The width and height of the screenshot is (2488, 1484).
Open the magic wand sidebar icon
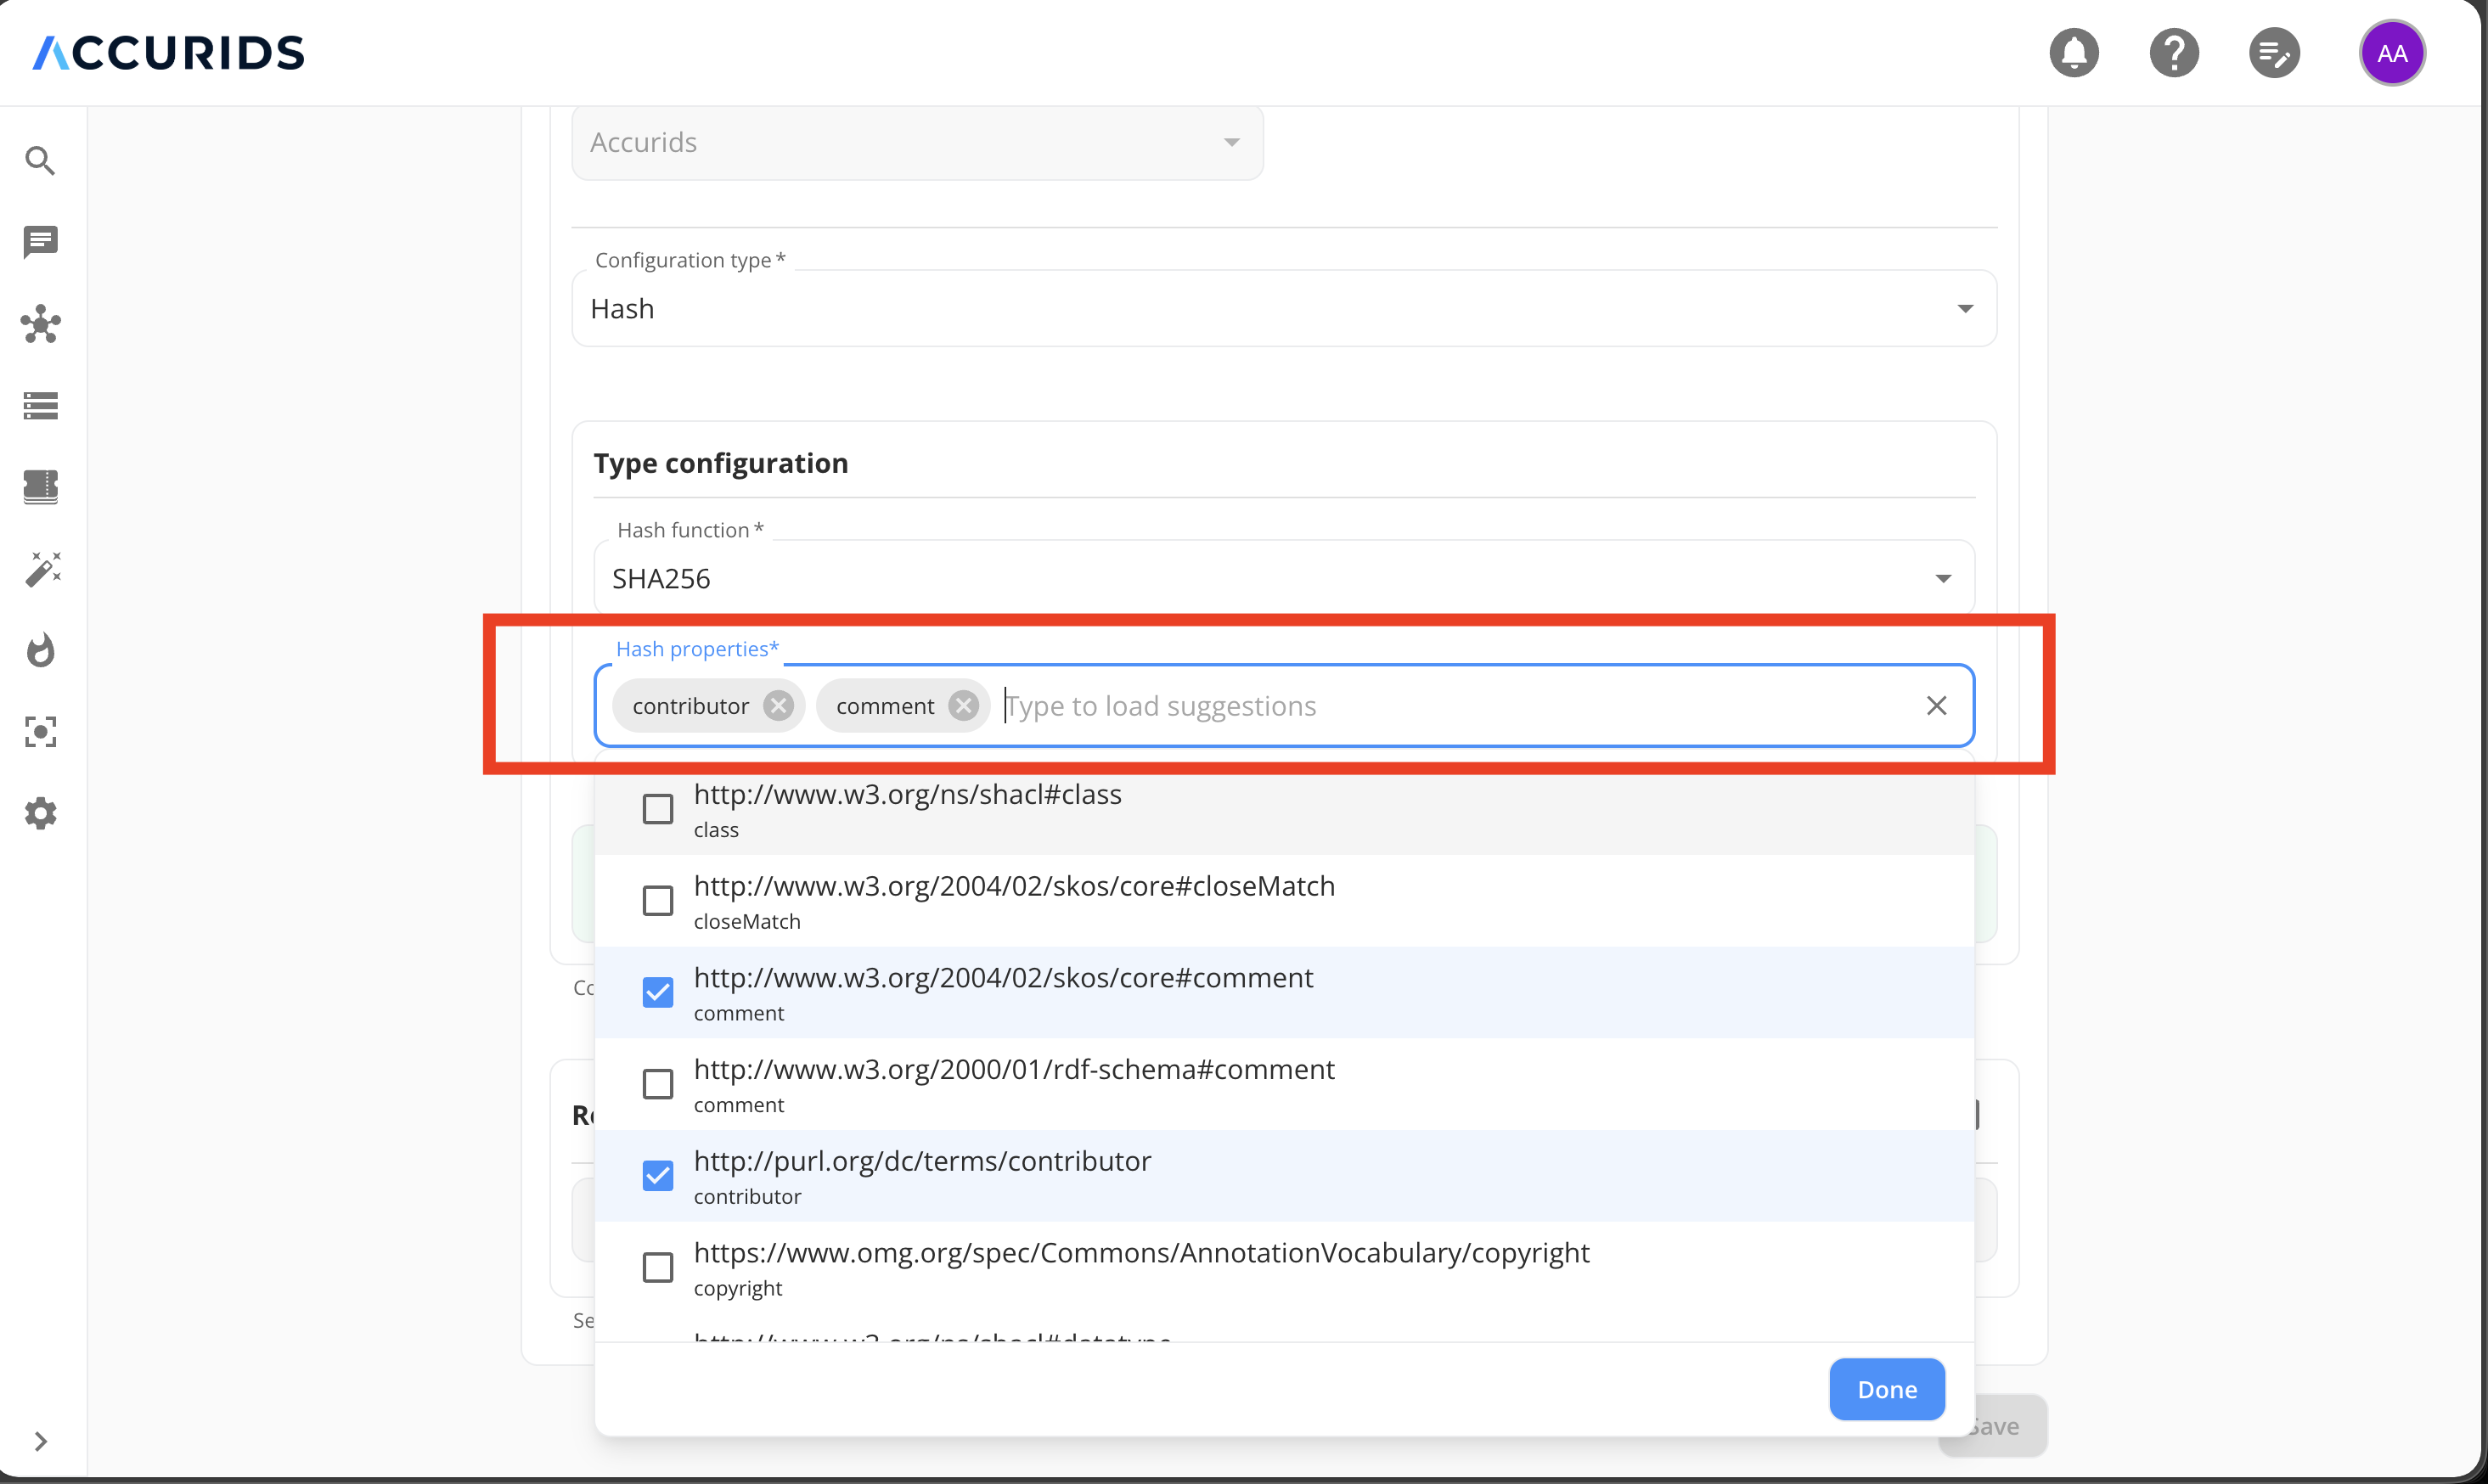40,569
